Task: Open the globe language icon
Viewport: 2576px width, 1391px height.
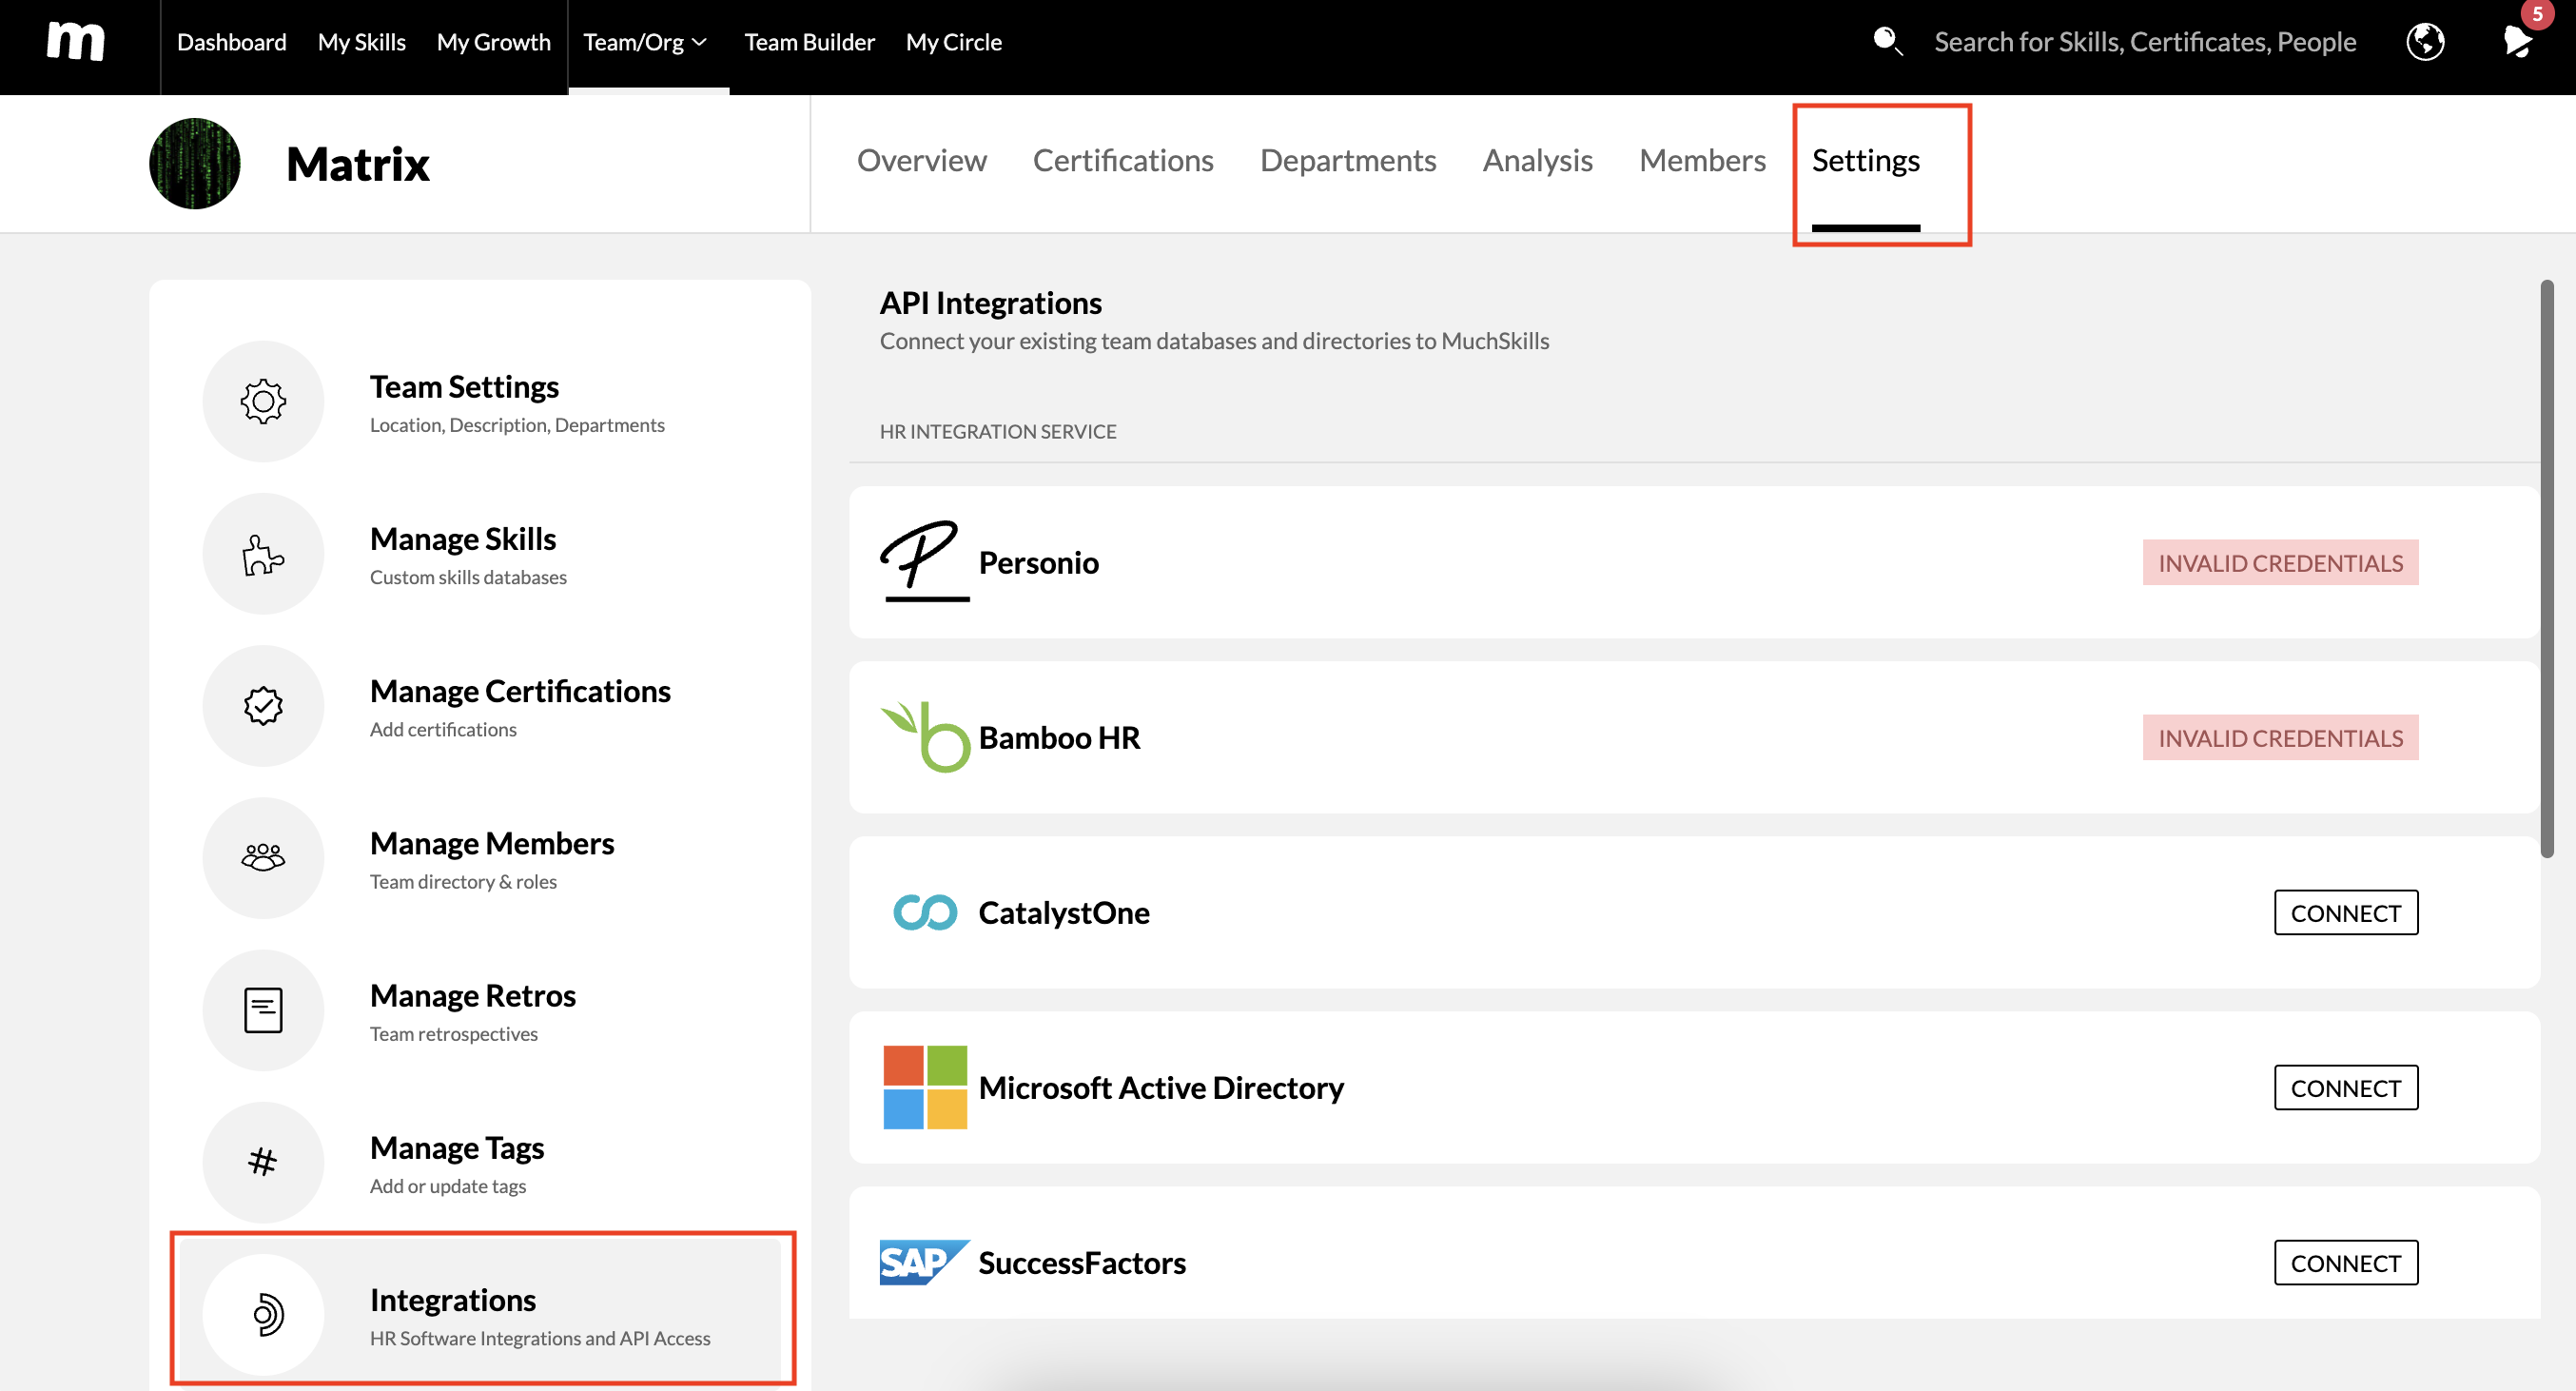Action: pyautogui.click(x=2425, y=42)
